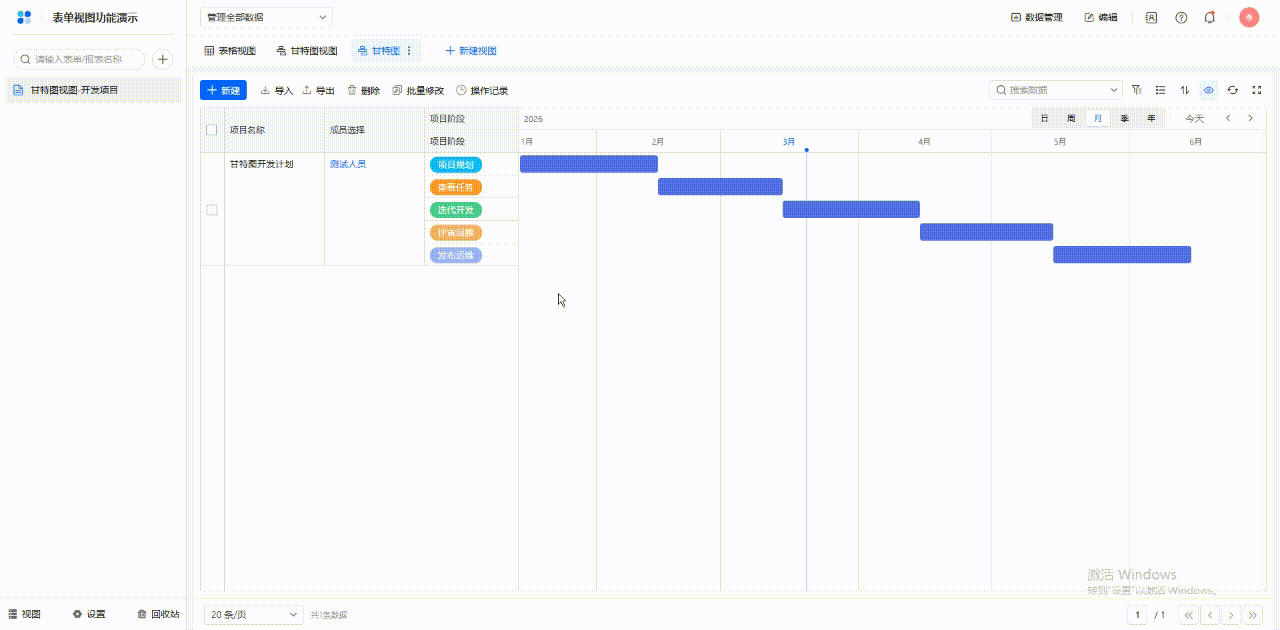This screenshot has height=630, width=1280.
Task: Click the filter funnel icon
Action: 1137,90
